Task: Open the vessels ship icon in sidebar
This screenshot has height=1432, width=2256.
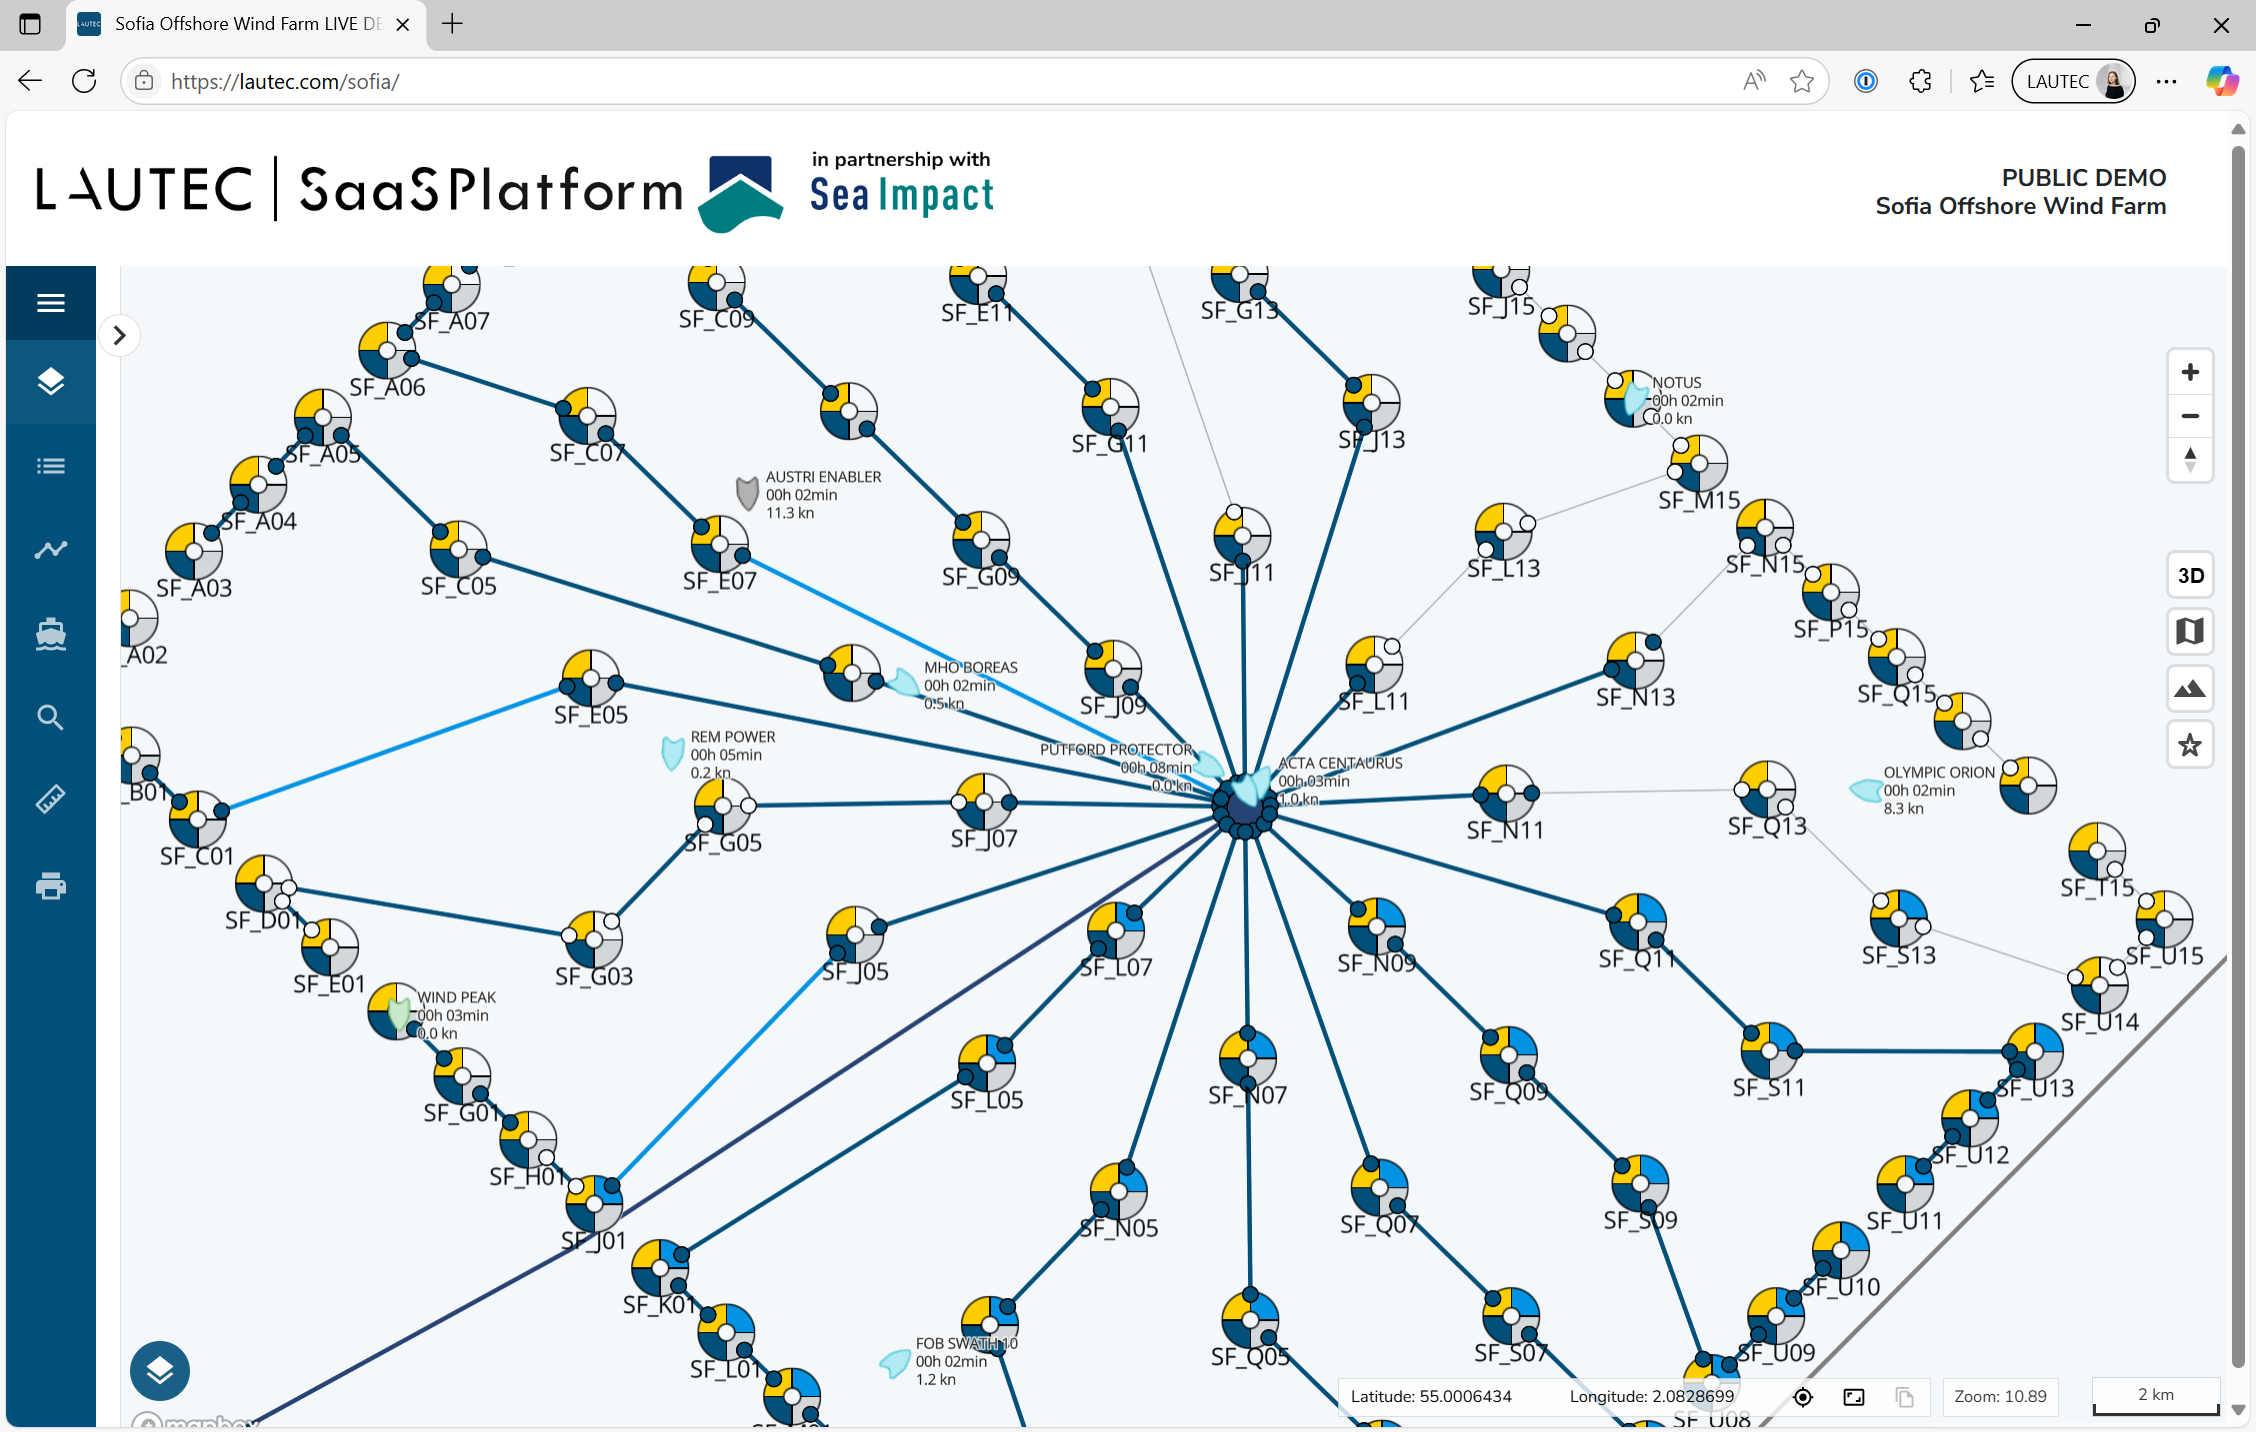Action: (x=51, y=634)
